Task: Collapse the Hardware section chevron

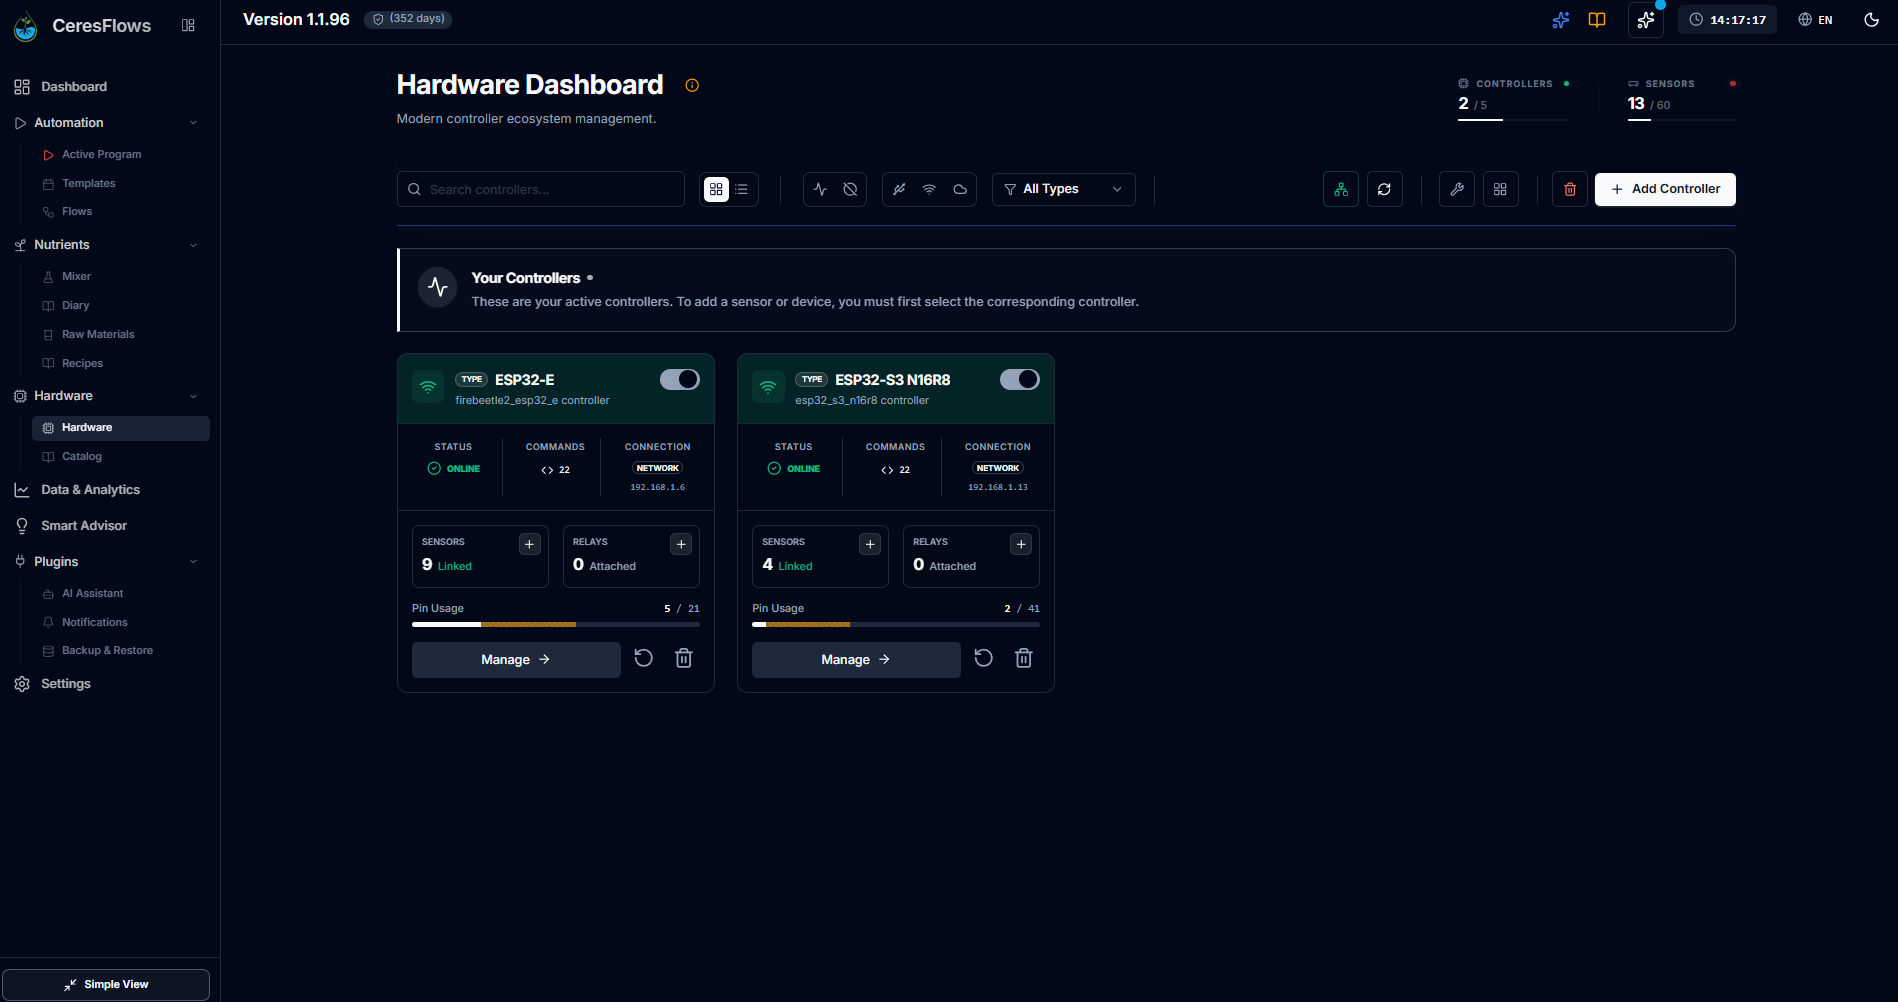Action: [193, 396]
